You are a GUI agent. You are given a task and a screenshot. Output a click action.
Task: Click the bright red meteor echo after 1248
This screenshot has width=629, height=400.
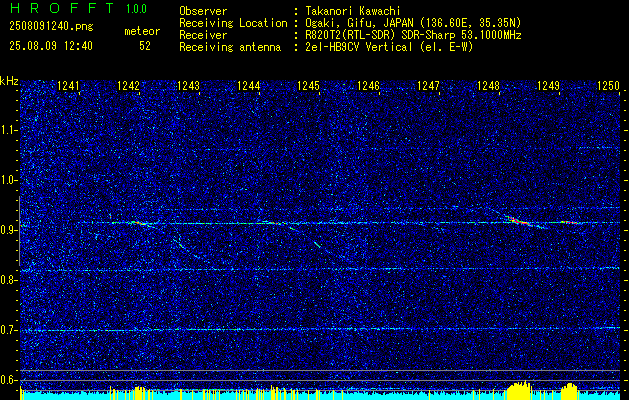(520, 221)
